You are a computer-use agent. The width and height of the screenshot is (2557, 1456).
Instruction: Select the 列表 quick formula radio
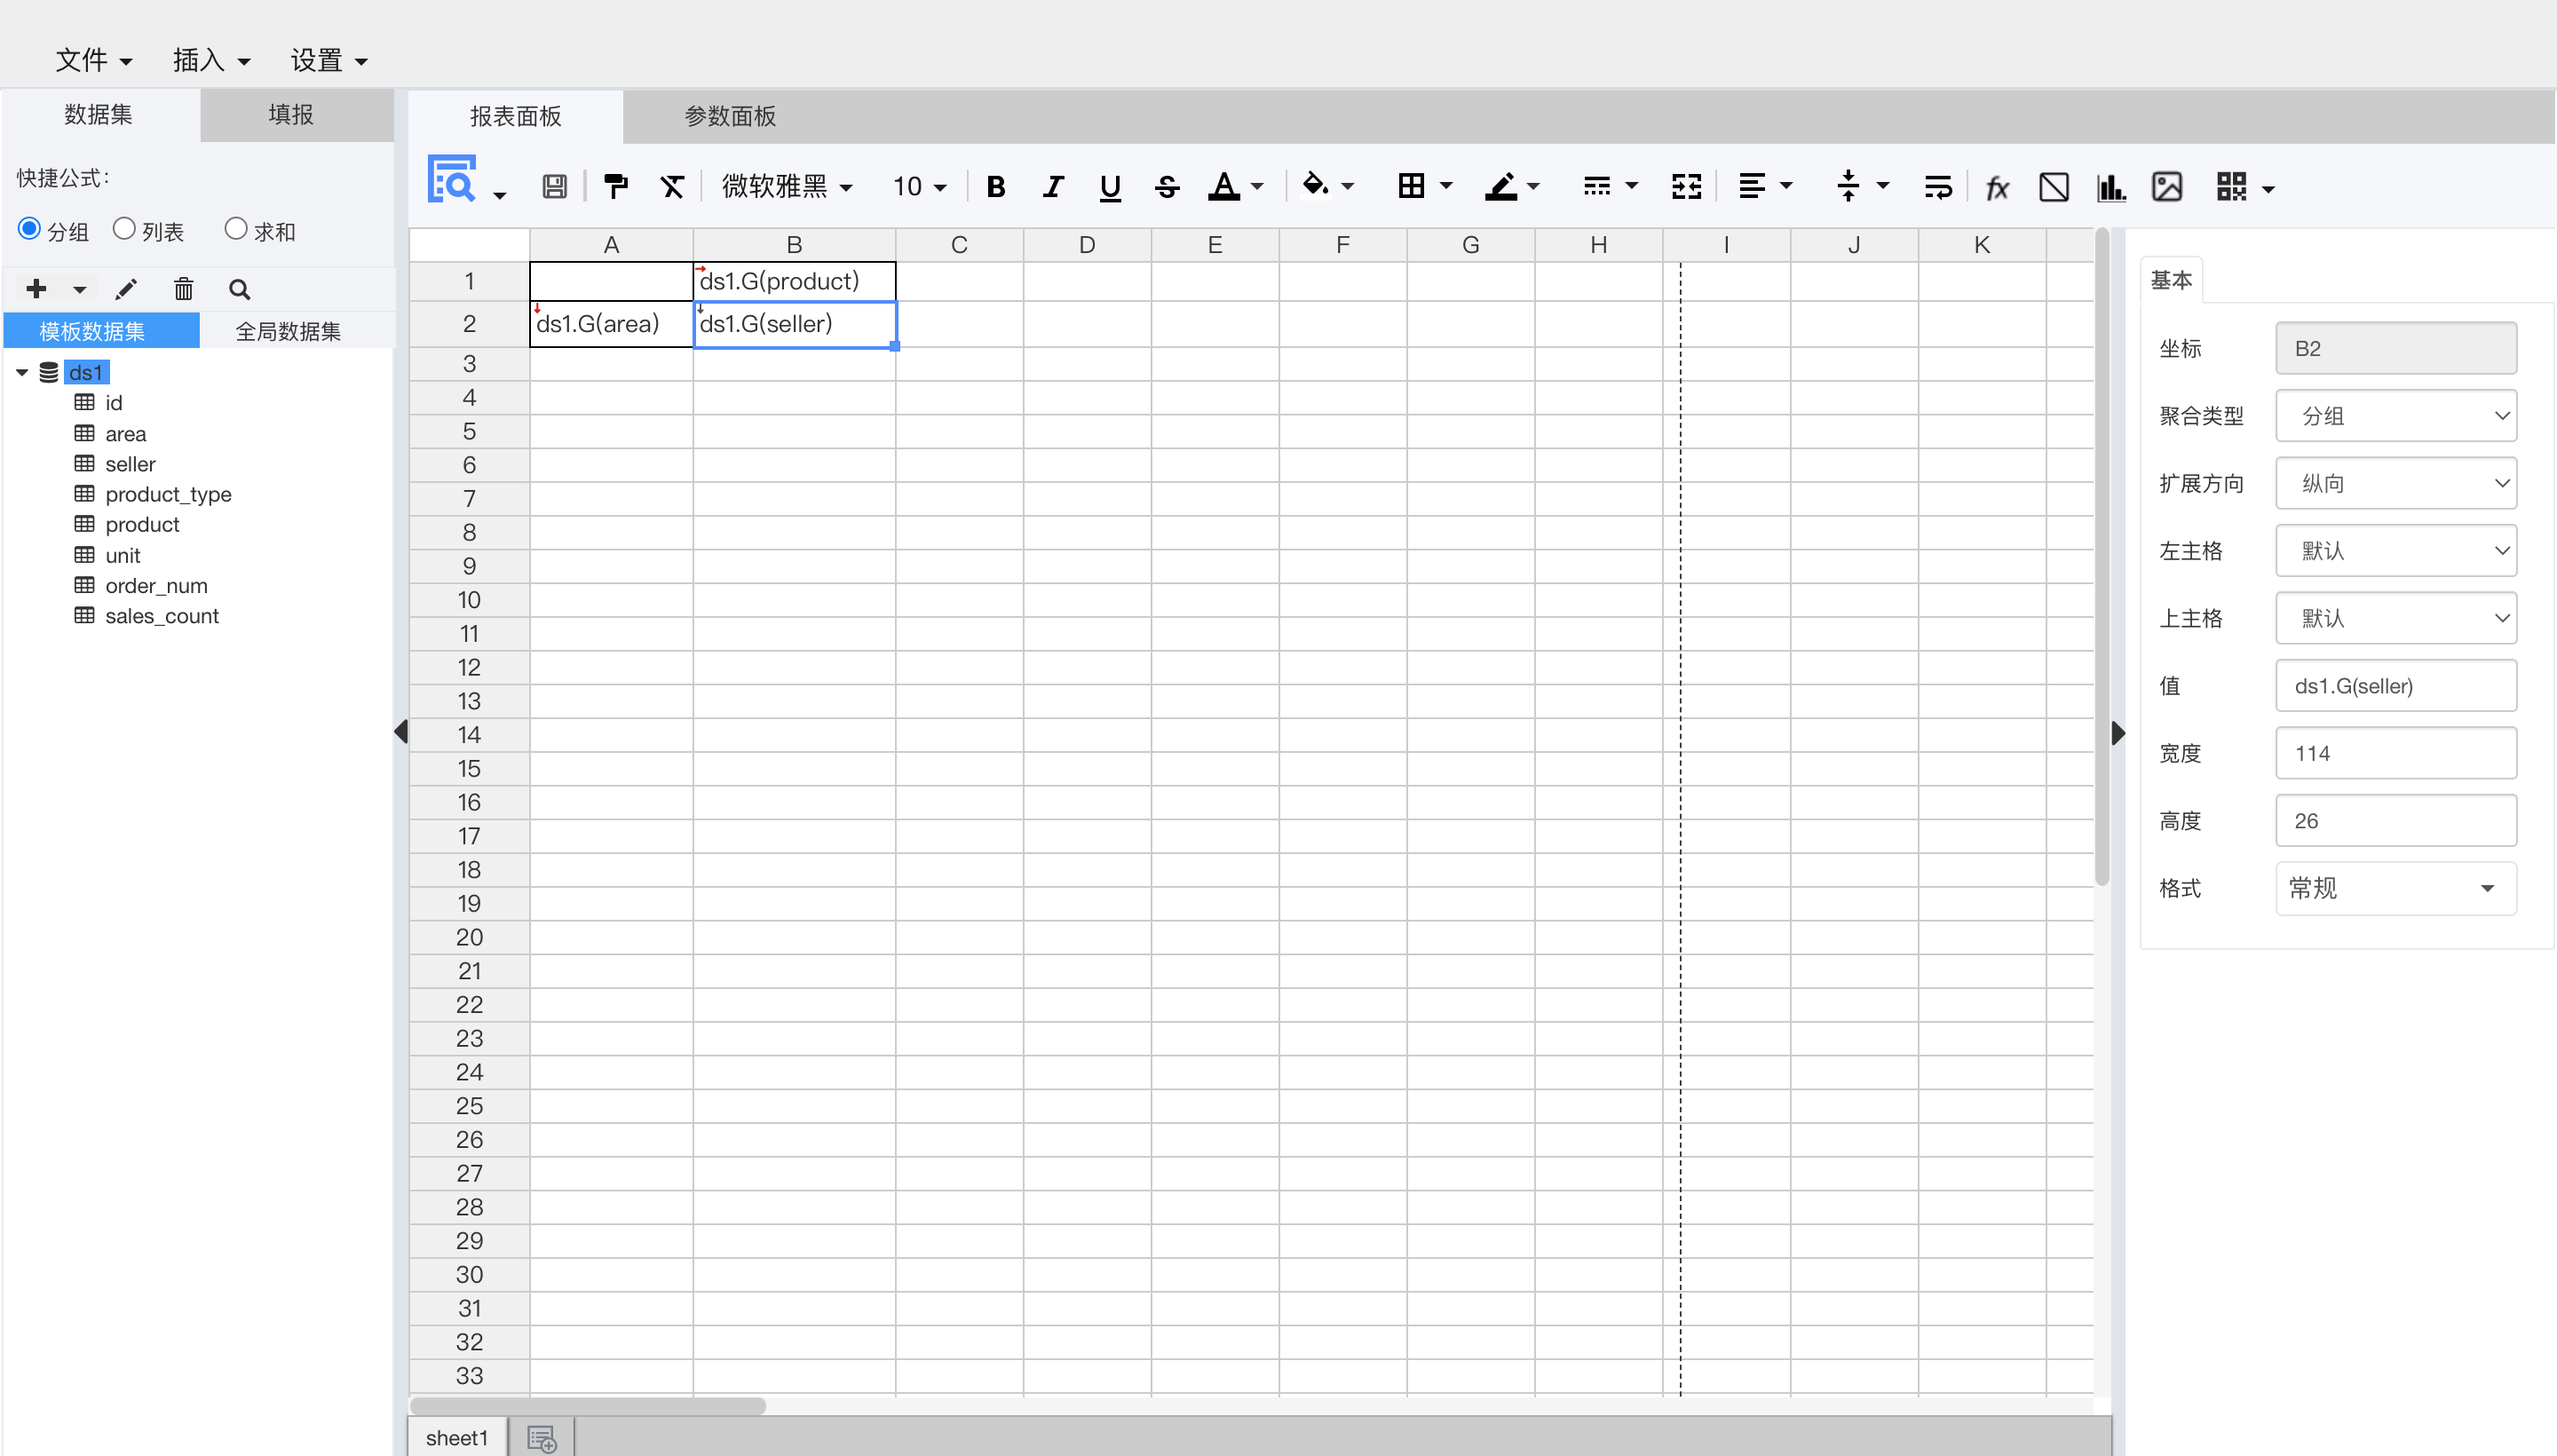click(124, 229)
